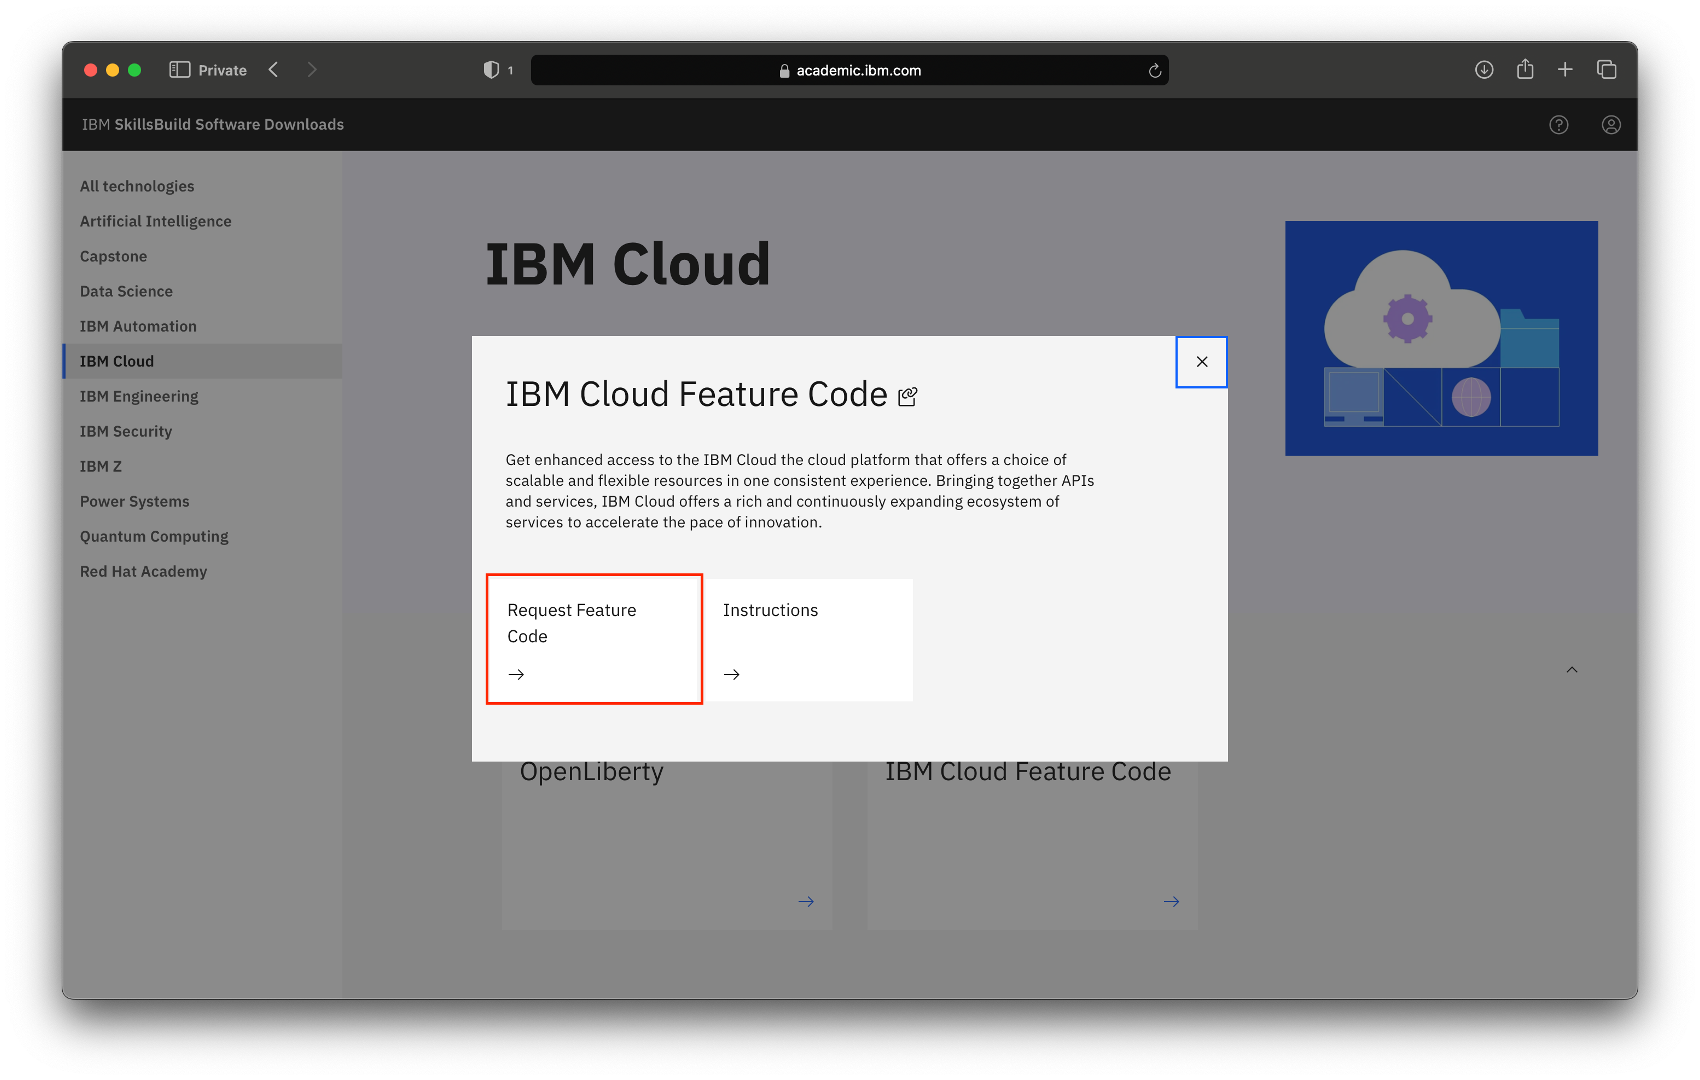Select Artificial Intelligence in the sidebar

pos(155,221)
